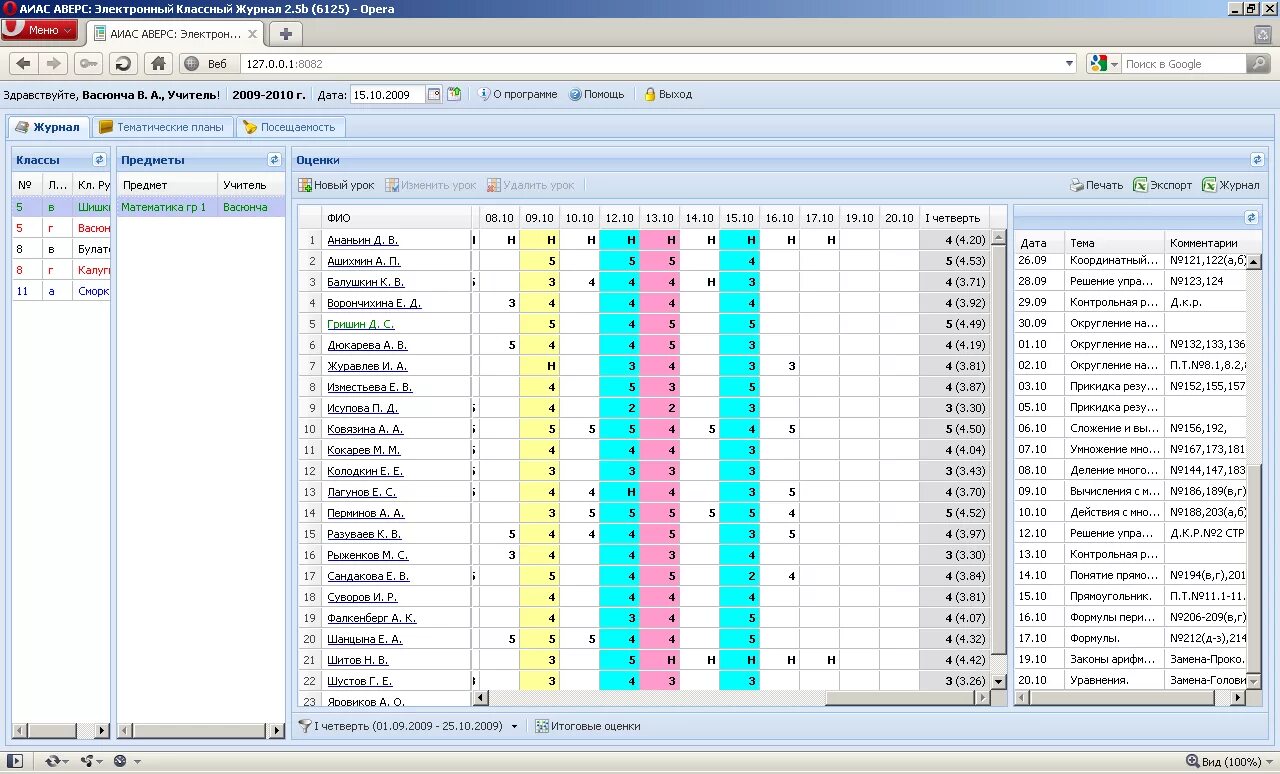1280x774 pixels.
Task: Open the Помощь help link
Action: click(597, 94)
